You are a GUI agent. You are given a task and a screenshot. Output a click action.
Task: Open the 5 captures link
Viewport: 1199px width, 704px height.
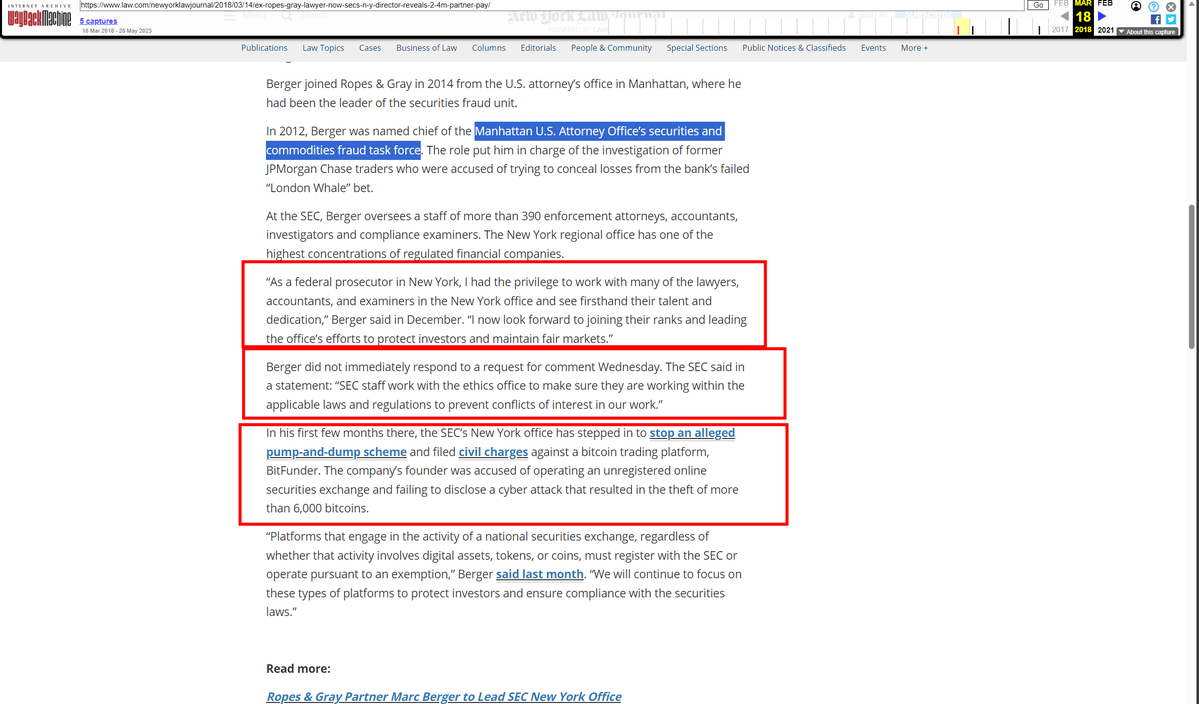pyautogui.click(x=98, y=21)
